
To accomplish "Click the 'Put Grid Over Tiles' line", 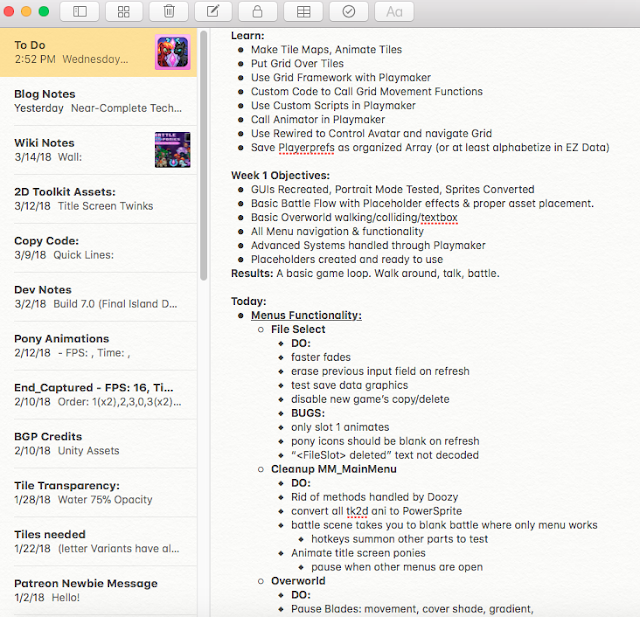I will (298, 64).
